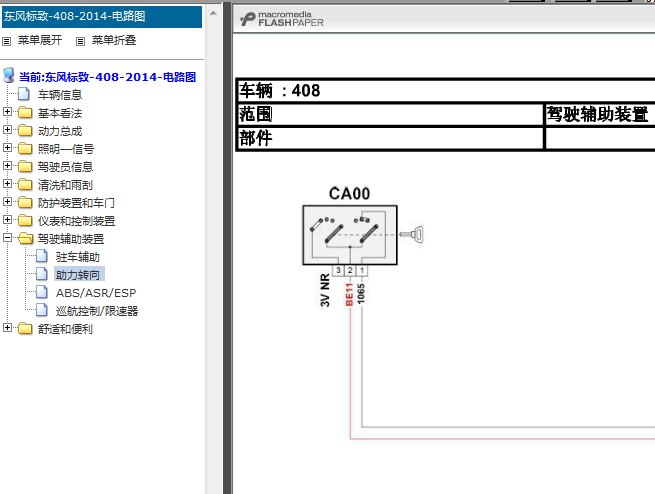655x494 pixels.
Task: Click the 菜单展开 expand-all button
Action: point(40,40)
